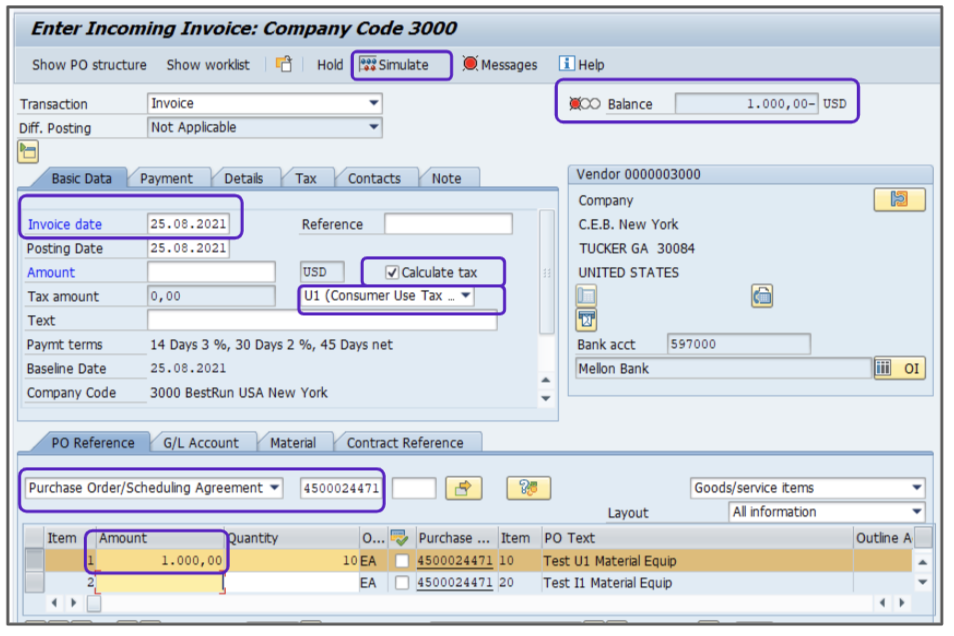Click the items table horizontal scrollbar
The width and height of the screenshot is (954, 636).
(x=480, y=604)
